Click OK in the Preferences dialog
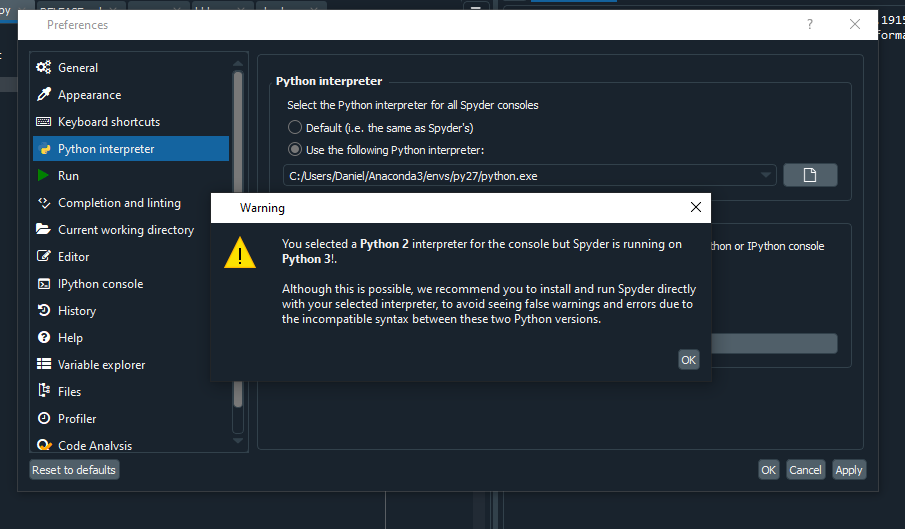Viewport: 905px width, 529px height. (x=768, y=470)
